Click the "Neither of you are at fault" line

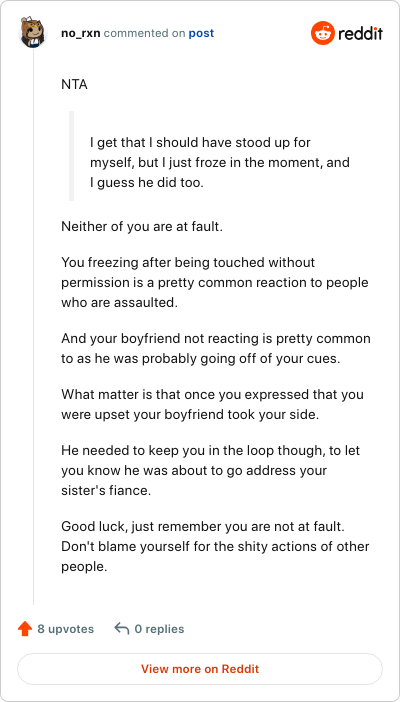(142, 226)
